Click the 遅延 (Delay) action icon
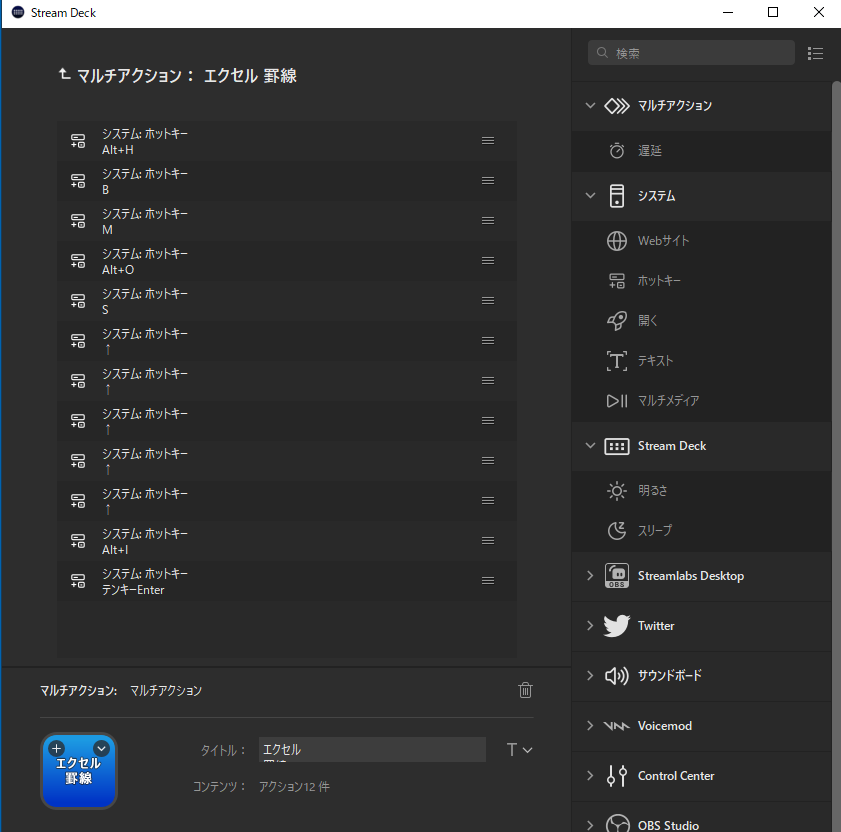 pyautogui.click(x=617, y=150)
